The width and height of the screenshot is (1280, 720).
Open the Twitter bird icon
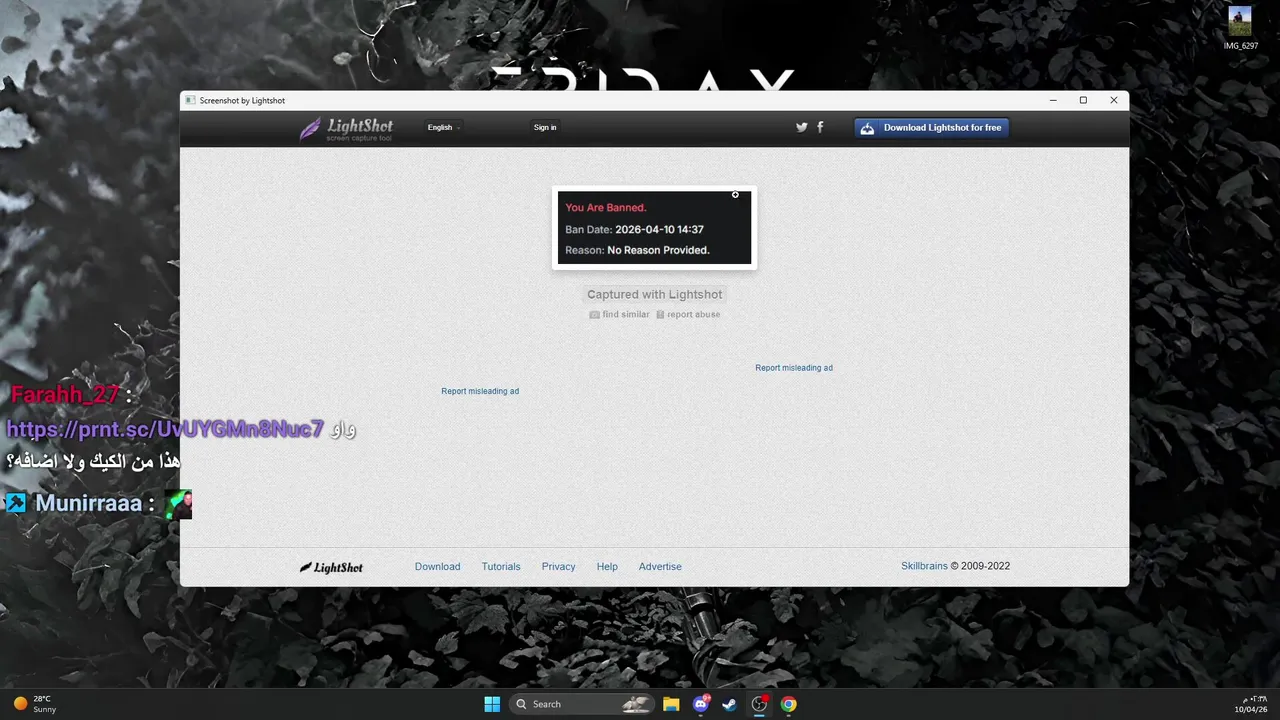click(x=801, y=127)
